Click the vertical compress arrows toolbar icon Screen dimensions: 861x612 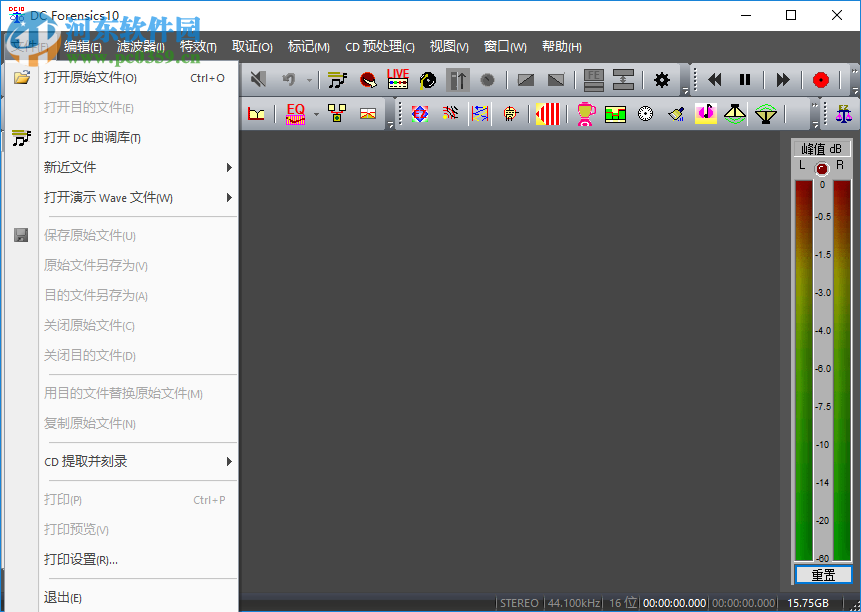coord(623,80)
